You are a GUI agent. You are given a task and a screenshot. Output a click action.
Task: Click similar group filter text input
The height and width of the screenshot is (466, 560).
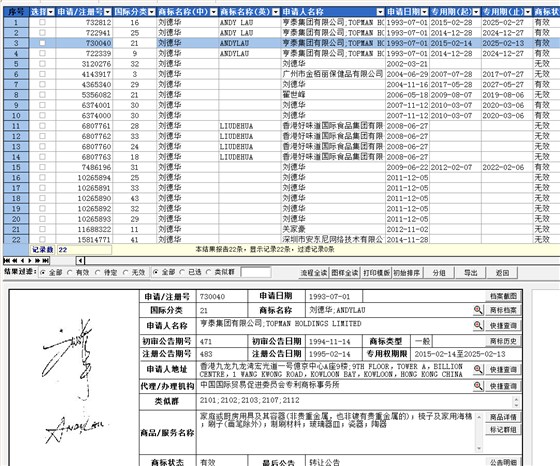pos(256,272)
